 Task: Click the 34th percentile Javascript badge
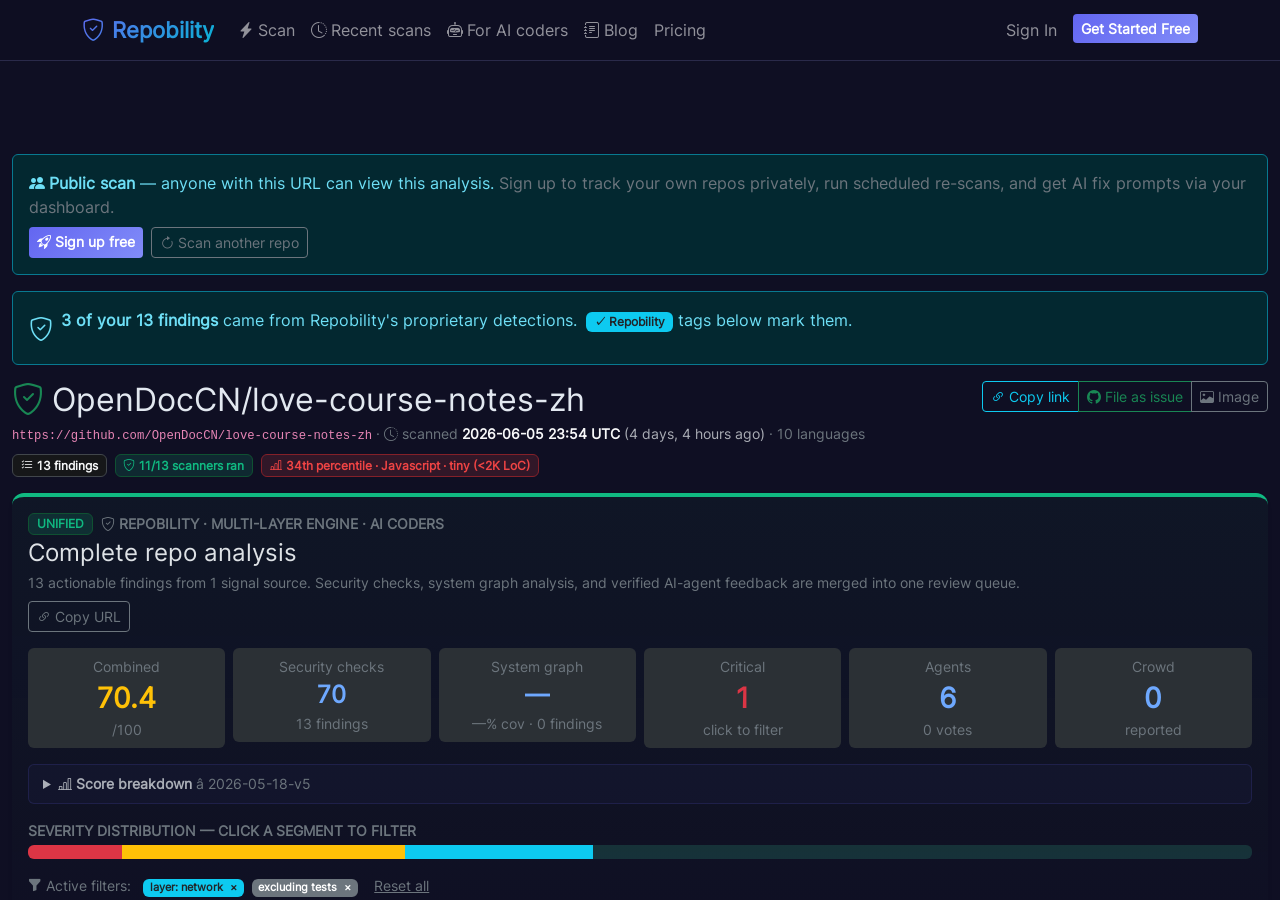[x=400, y=465]
